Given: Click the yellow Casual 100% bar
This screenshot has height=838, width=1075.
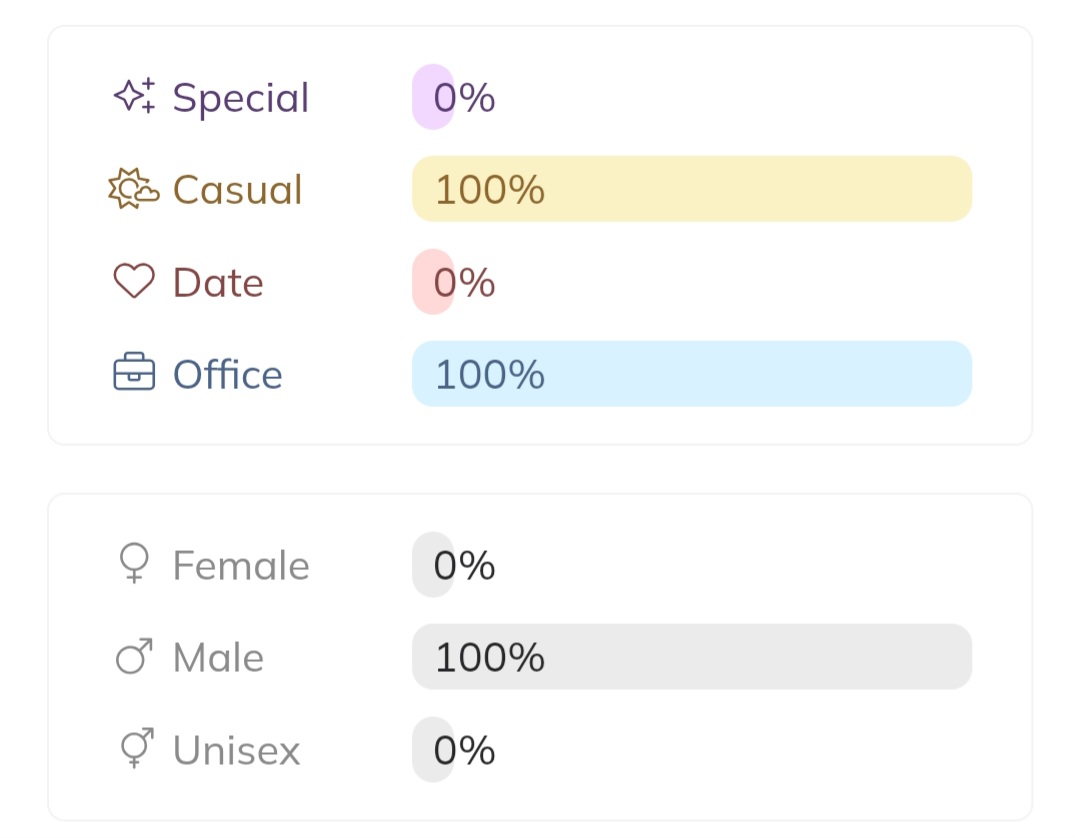Looking at the screenshot, I should pyautogui.click(x=692, y=189).
